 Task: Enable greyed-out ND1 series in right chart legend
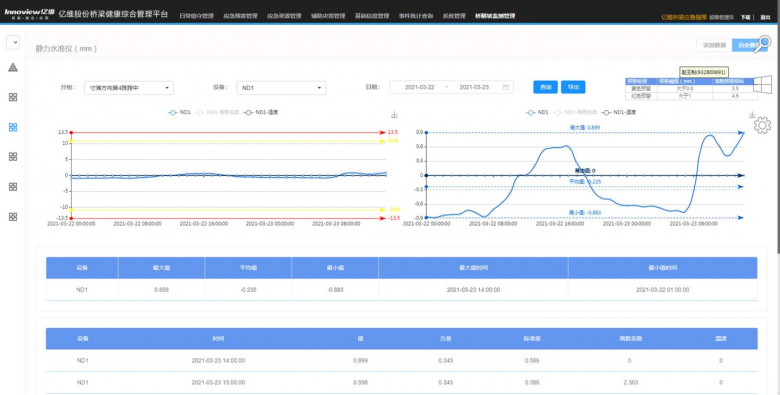pyautogui.click(x=571, y=112)
